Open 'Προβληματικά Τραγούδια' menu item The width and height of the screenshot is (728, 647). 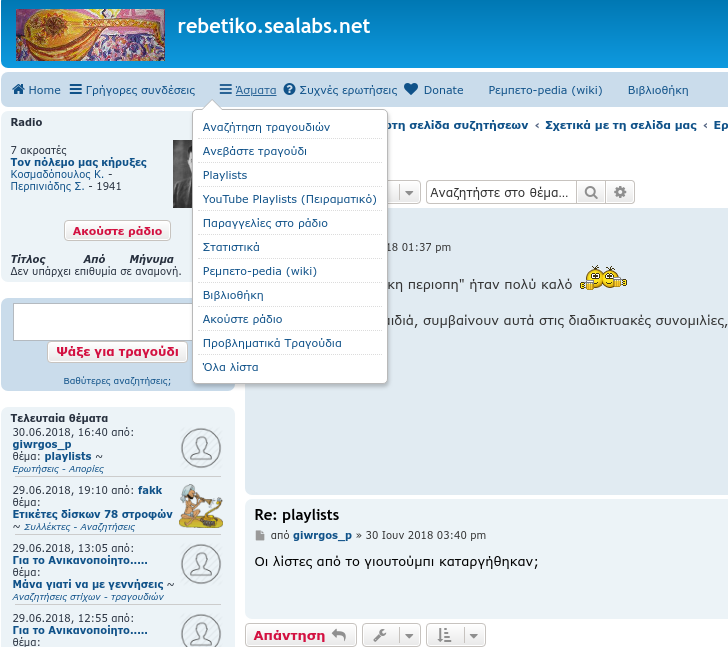pos(272,343)
